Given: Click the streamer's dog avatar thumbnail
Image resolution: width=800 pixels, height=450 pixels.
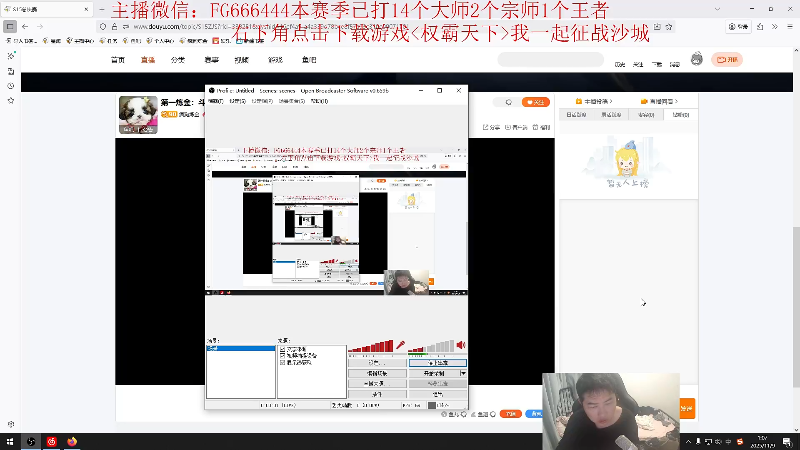Looking at the screenshot, I should pos(138,115).
